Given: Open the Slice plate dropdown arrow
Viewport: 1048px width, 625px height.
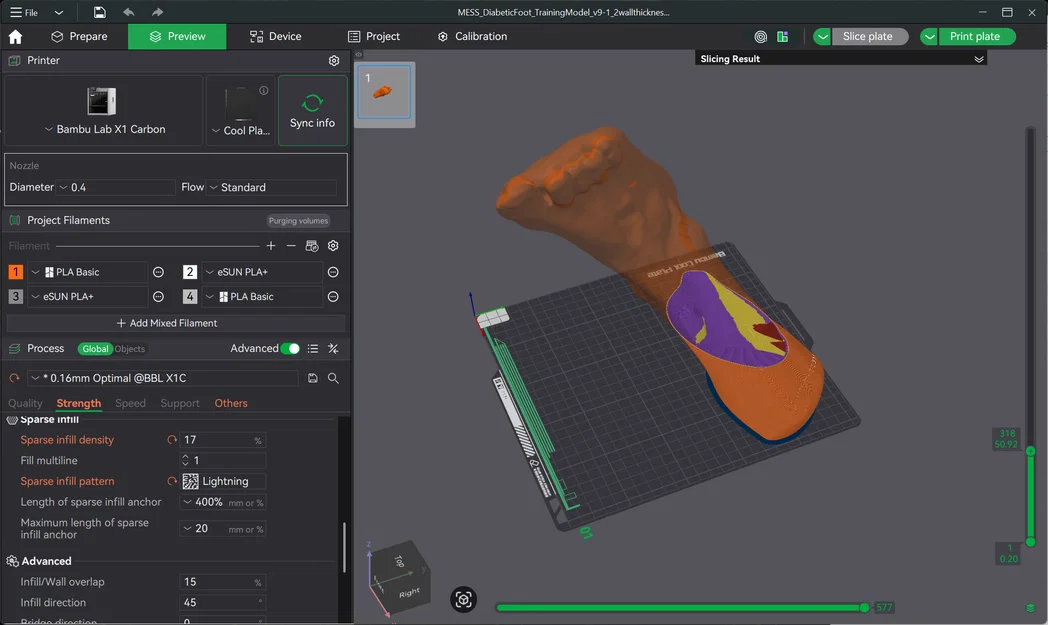Looking at the screenshot, I should 822,37.
